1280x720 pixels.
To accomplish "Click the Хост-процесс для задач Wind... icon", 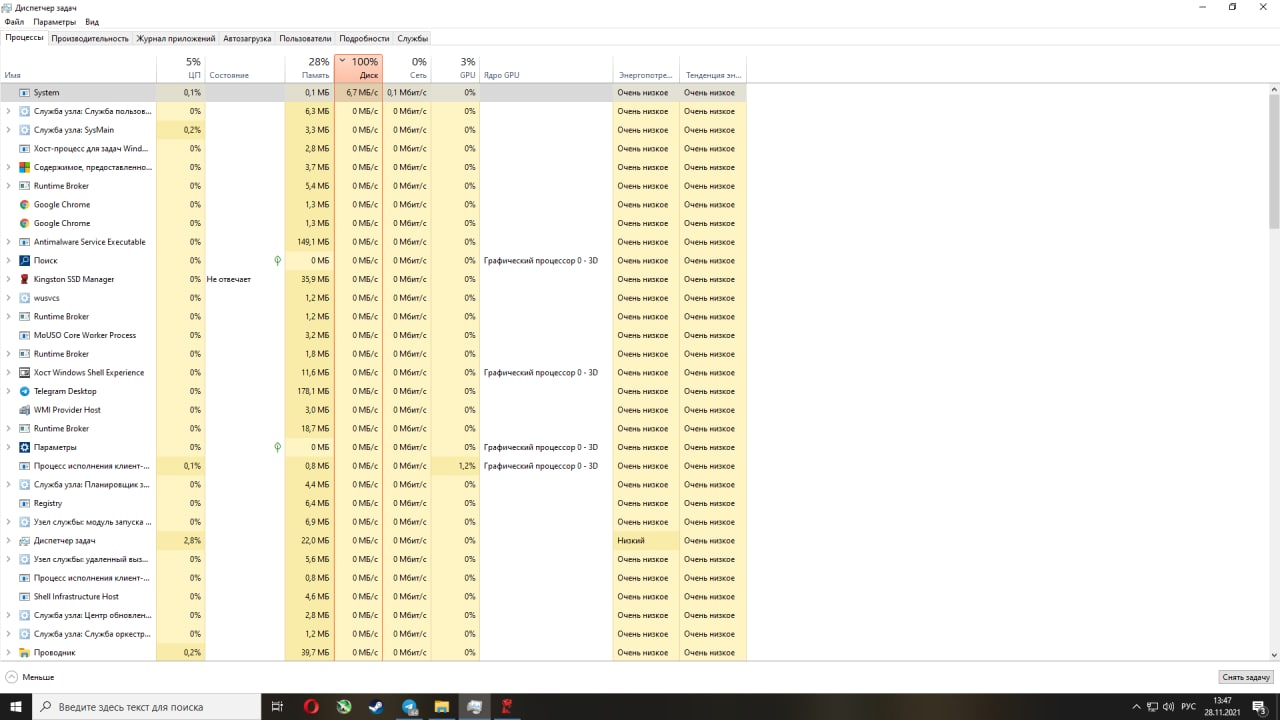I will pos(25,149).
